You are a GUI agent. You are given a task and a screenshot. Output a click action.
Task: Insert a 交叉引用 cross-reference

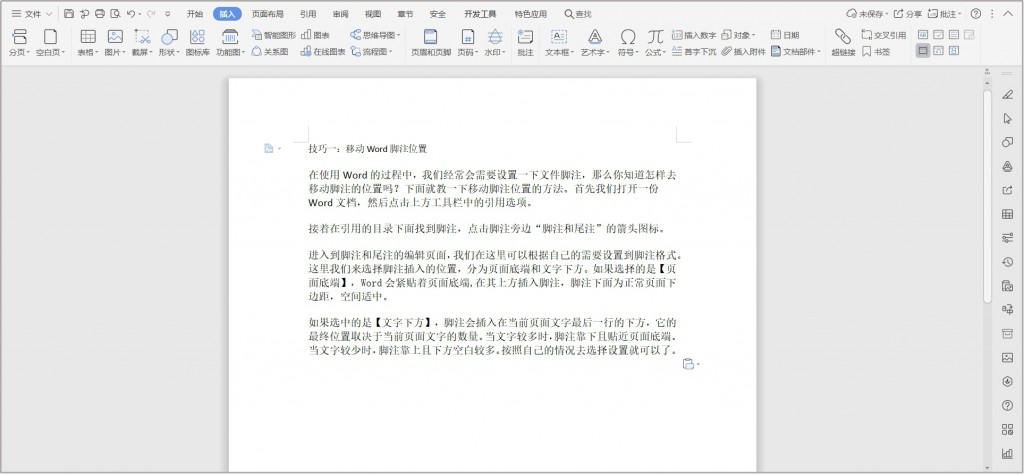click(x=884, y=35)
